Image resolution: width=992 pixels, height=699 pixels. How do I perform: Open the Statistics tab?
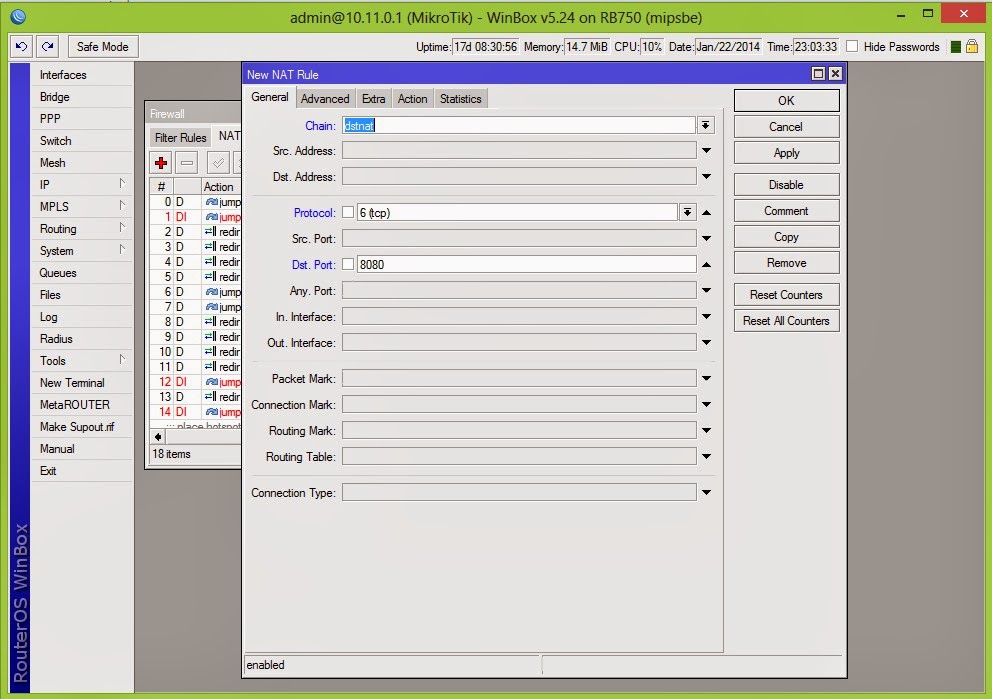click(x=461, y=99)
